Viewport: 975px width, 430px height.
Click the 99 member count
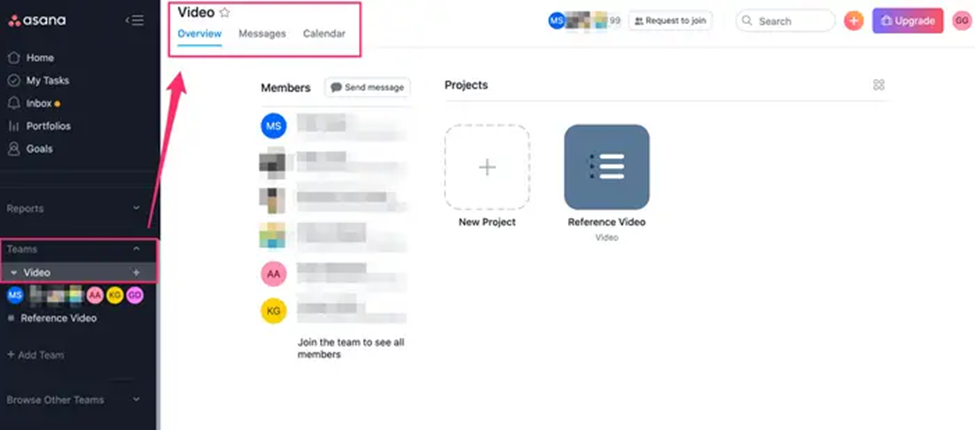615,21
